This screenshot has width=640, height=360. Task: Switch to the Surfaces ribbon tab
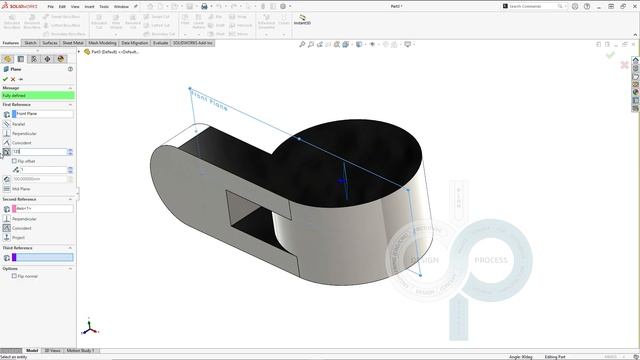pyautogui.click(x=50, y=43)
